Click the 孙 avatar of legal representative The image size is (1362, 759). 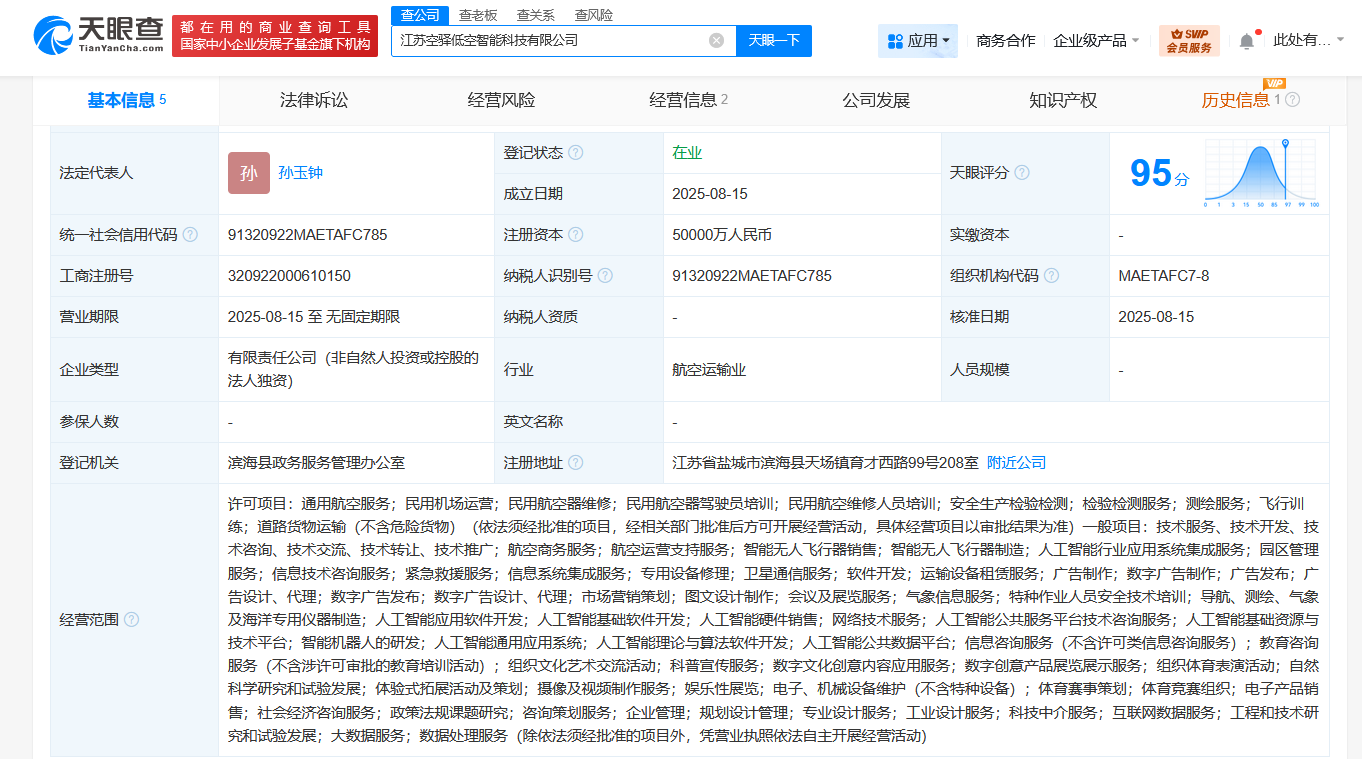click(x=248, y=173)
